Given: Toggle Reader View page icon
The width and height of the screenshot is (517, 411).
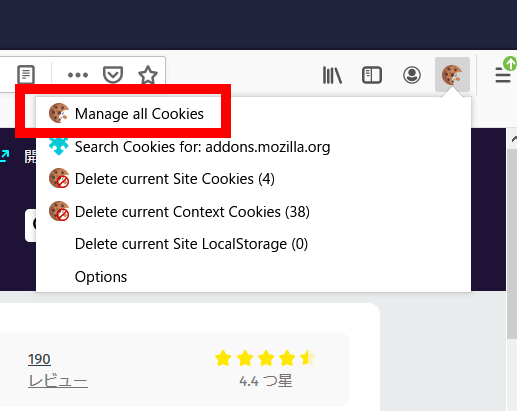Looking at the screenshot, I should click(x=26, y=75).
